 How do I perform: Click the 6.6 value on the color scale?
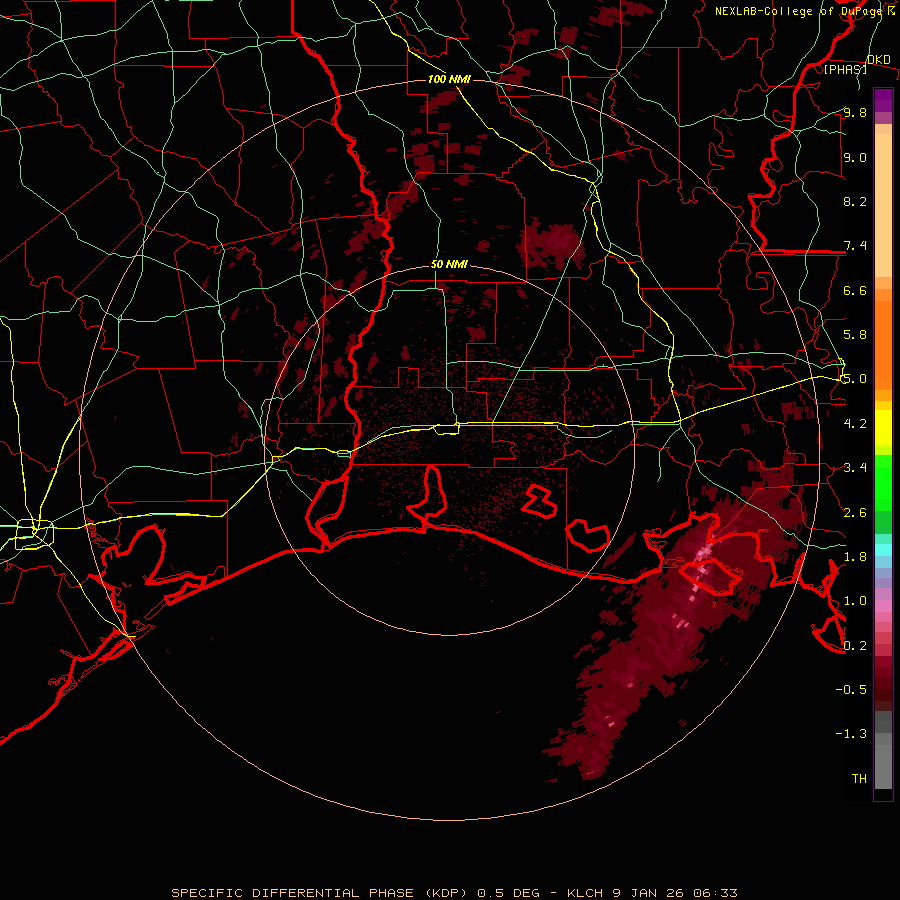tap(855, 290)
